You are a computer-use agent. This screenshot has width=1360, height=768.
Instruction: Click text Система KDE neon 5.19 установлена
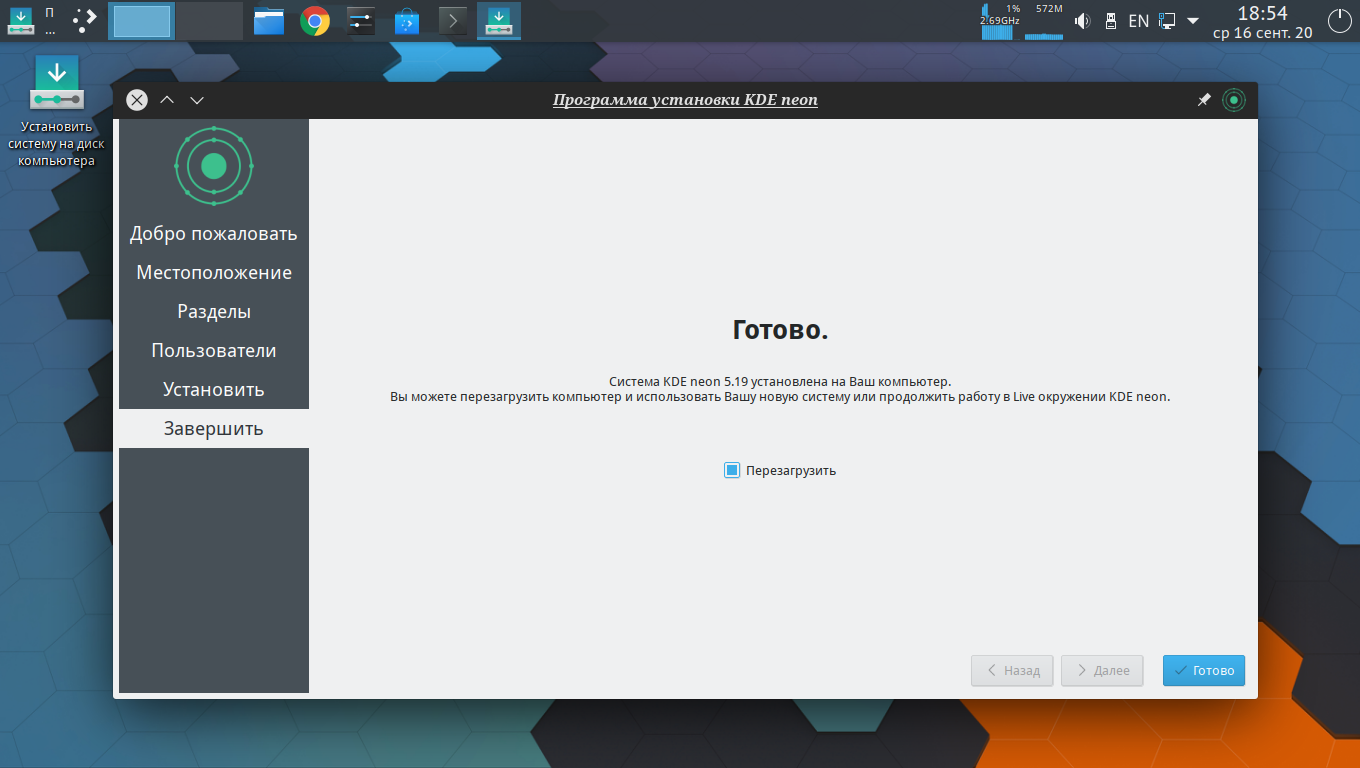(x=779, y=381)
